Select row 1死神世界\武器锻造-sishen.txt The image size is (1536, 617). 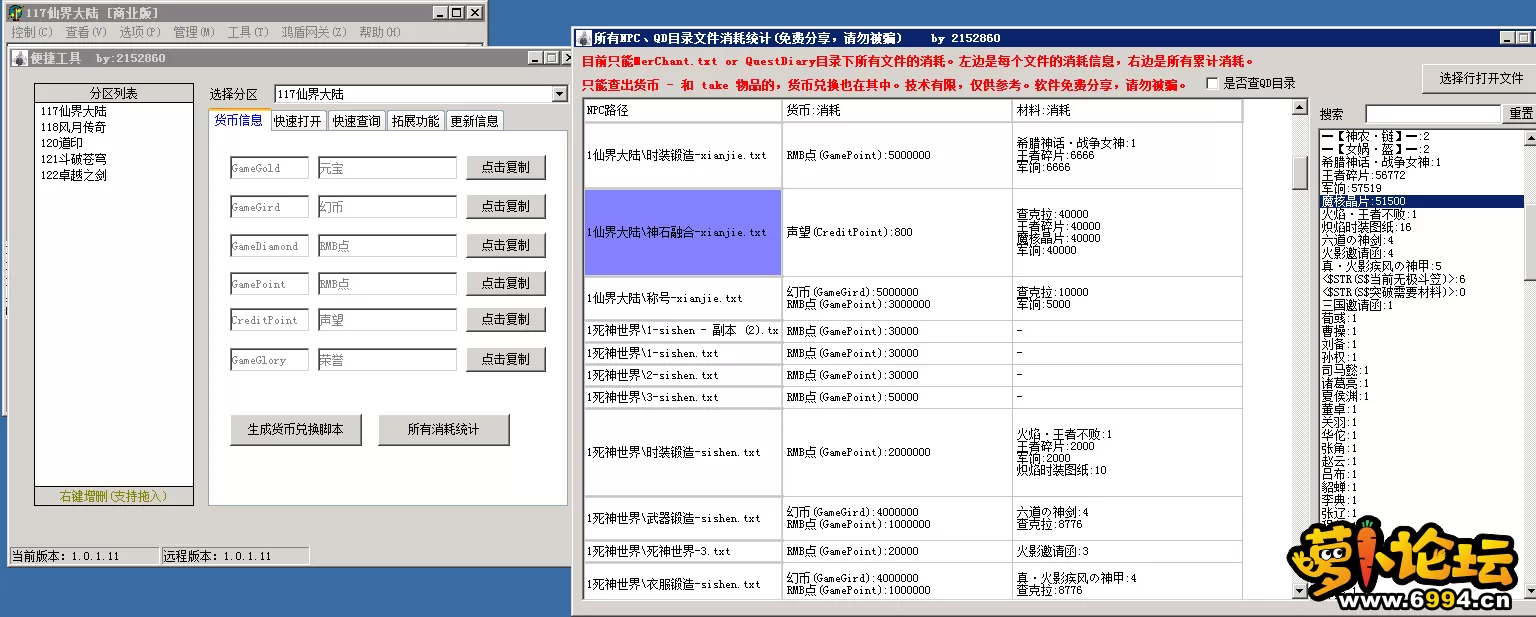682,518
